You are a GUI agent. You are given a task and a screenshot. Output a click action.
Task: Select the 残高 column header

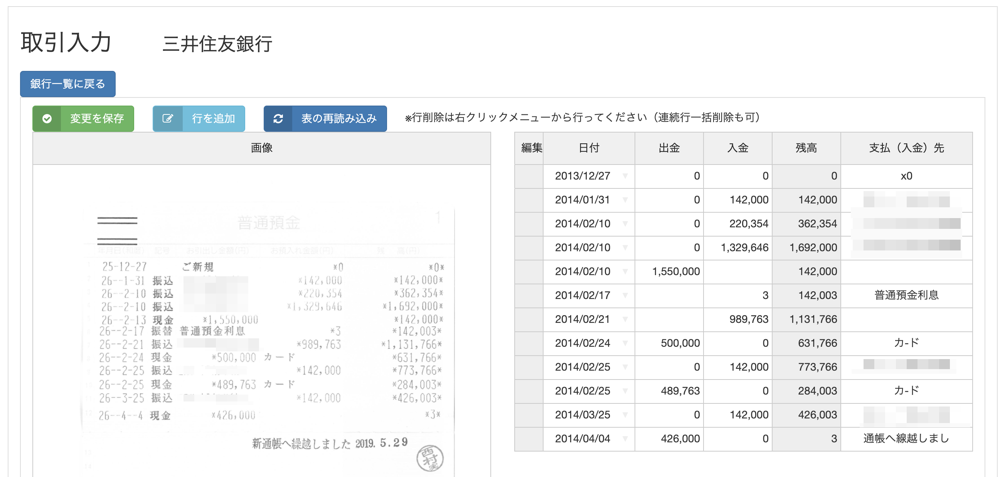click(805, 148)
